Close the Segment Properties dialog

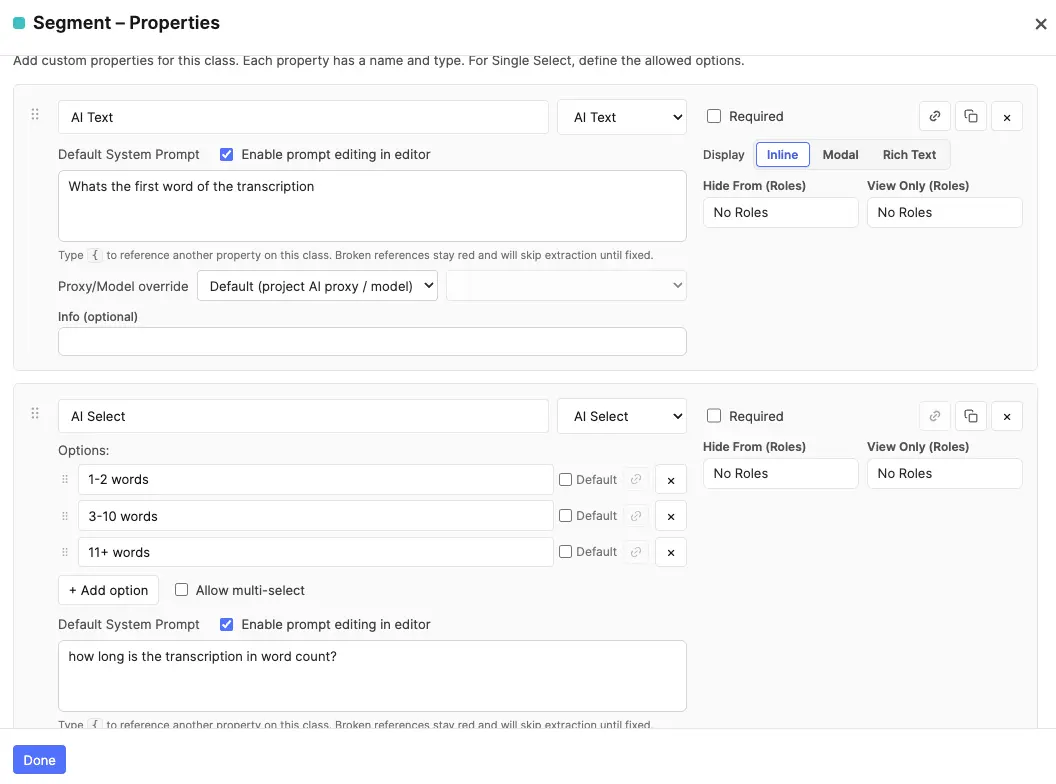[x=1041, y=24]
